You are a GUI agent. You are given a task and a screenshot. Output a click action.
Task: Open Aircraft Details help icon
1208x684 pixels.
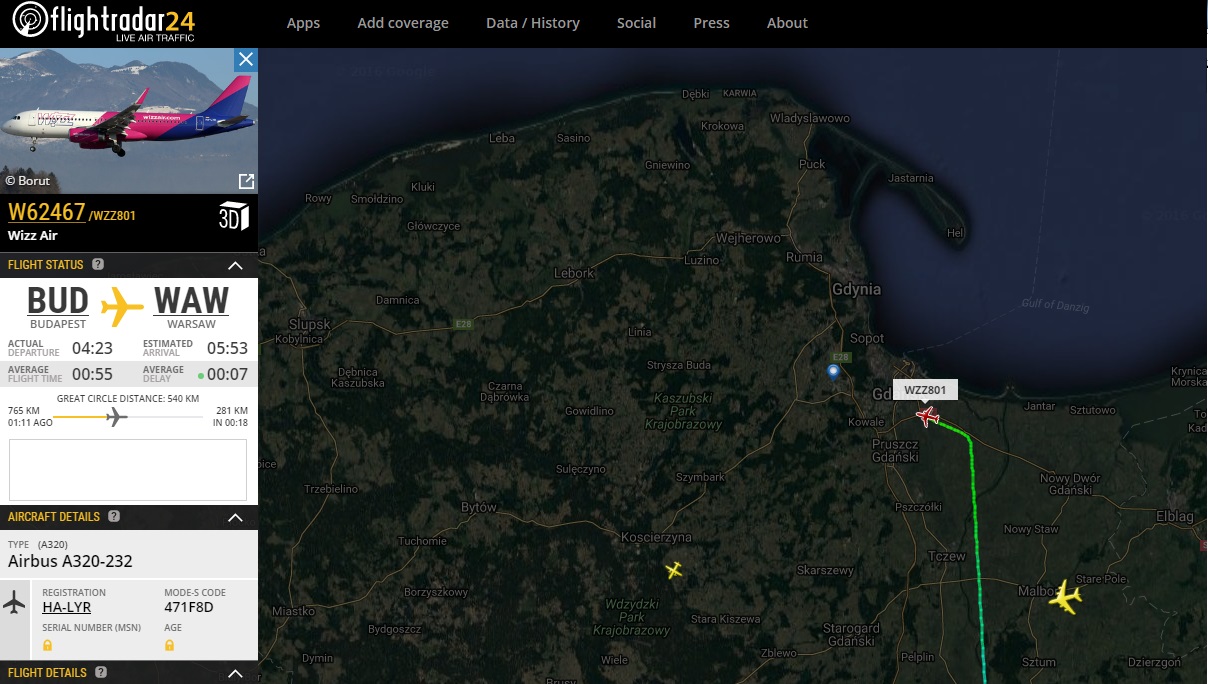click(114, 517)
